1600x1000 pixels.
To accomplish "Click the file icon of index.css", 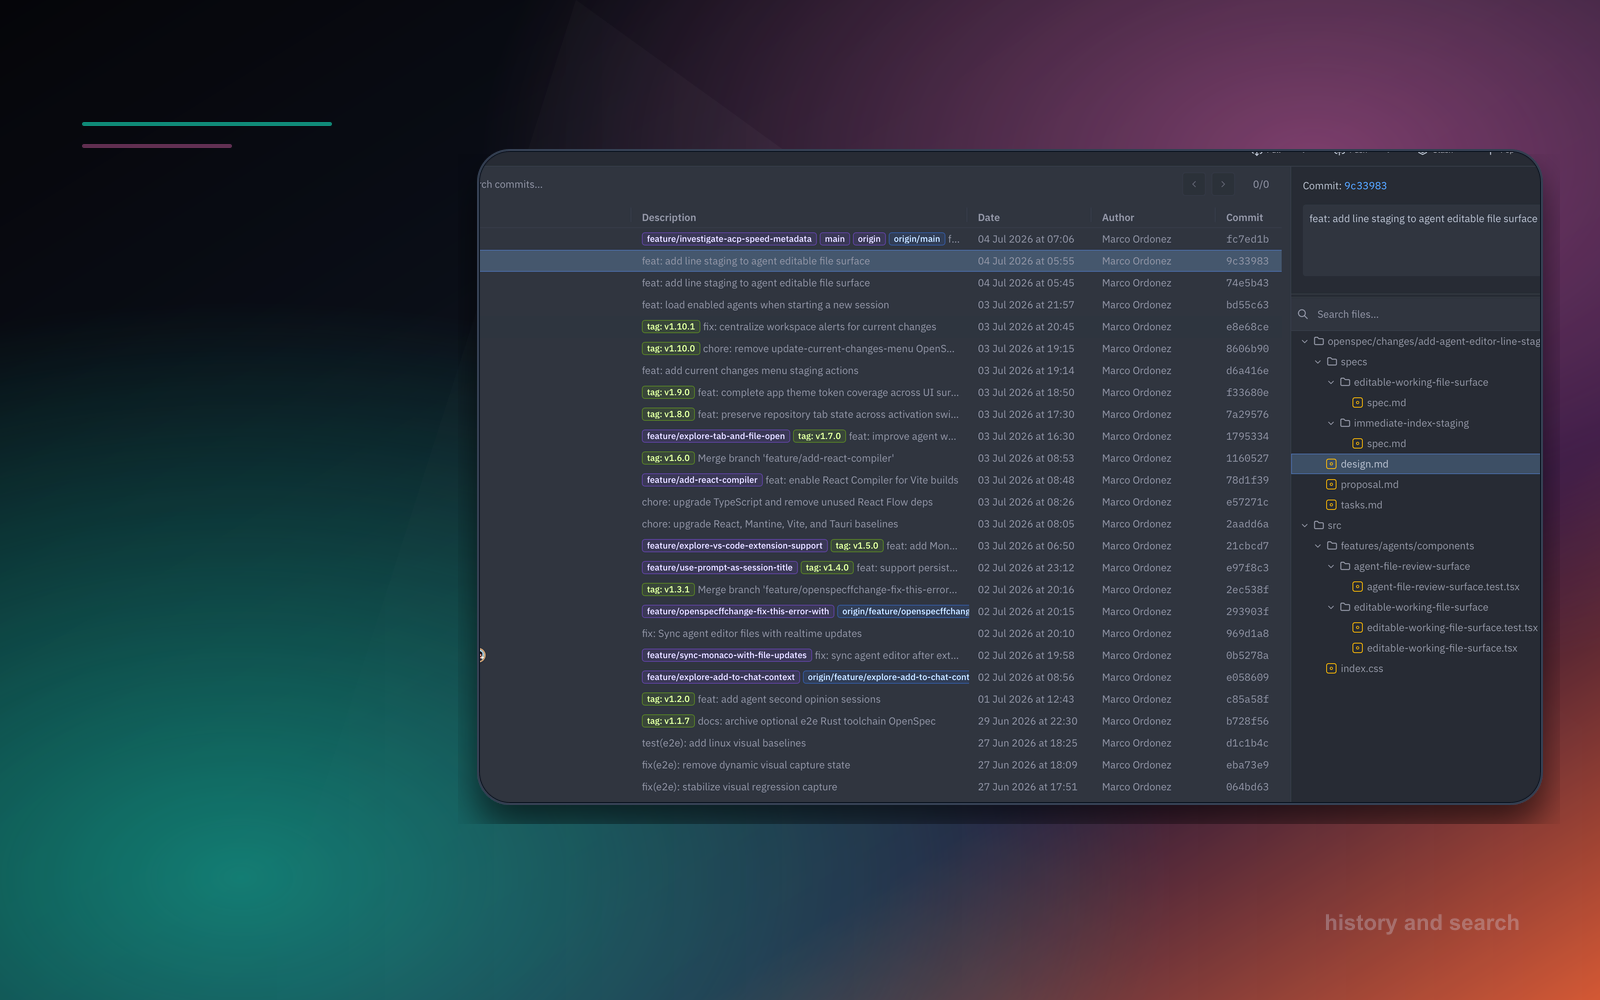I will coord(1331,669).
